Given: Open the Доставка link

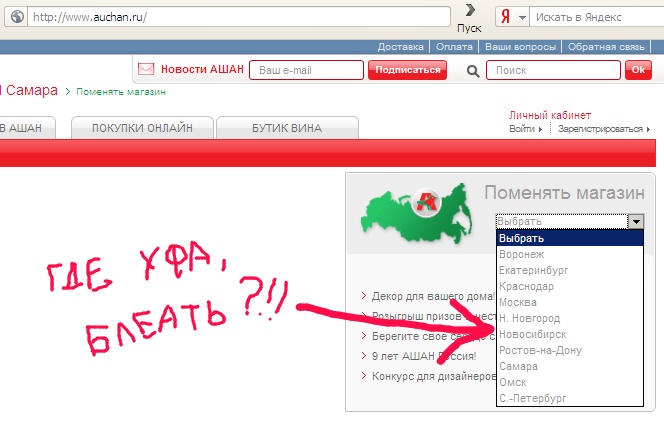Looking at the screenshot, I should click(400, 47).
